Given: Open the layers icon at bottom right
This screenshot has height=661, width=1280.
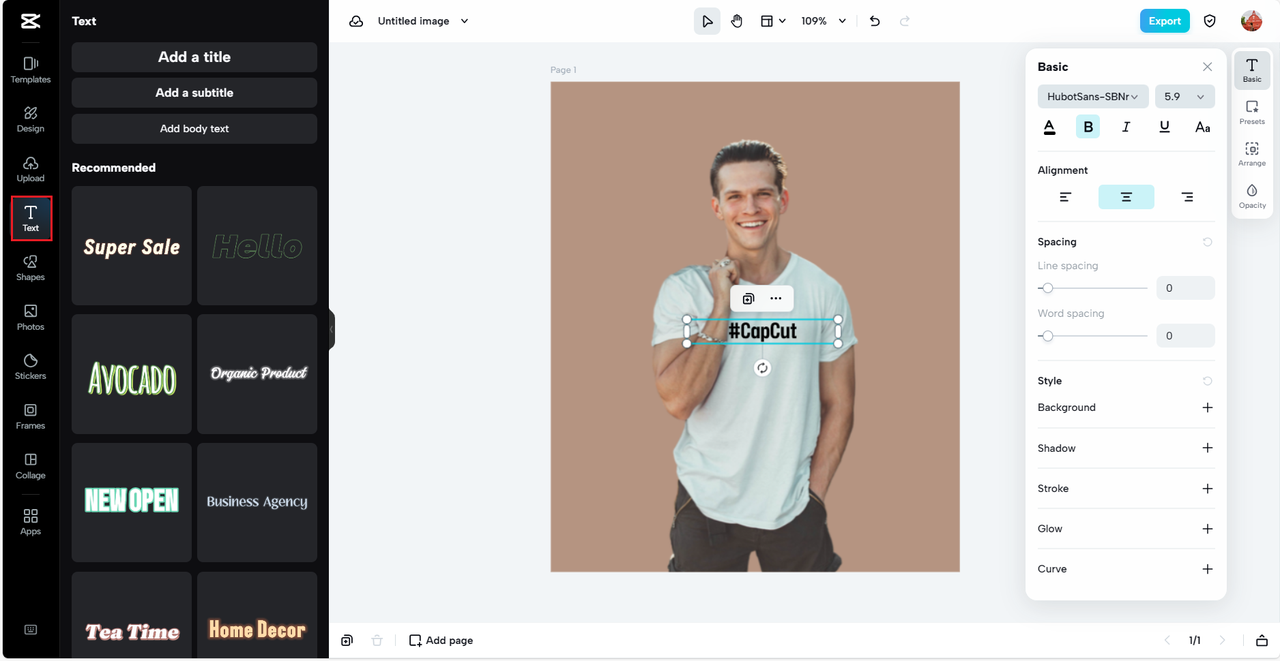Looking at the screenshot, I should point(1262,640).
